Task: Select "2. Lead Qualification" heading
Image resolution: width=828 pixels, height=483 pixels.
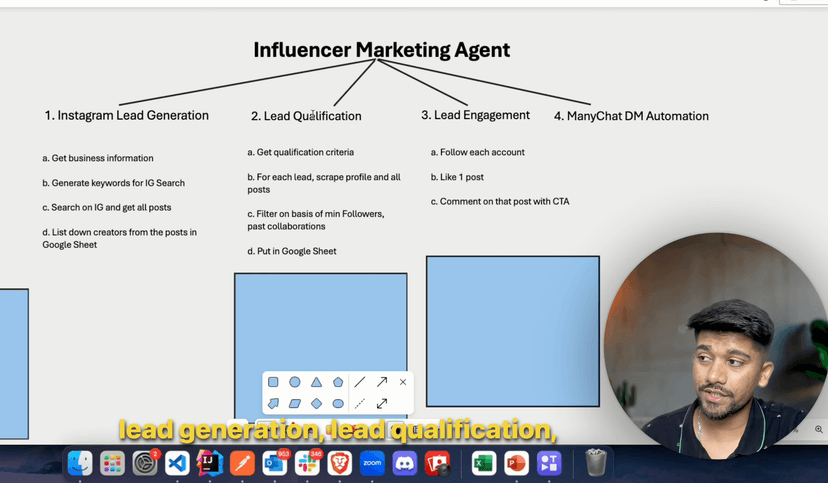Action: click(x=306, y=116)
